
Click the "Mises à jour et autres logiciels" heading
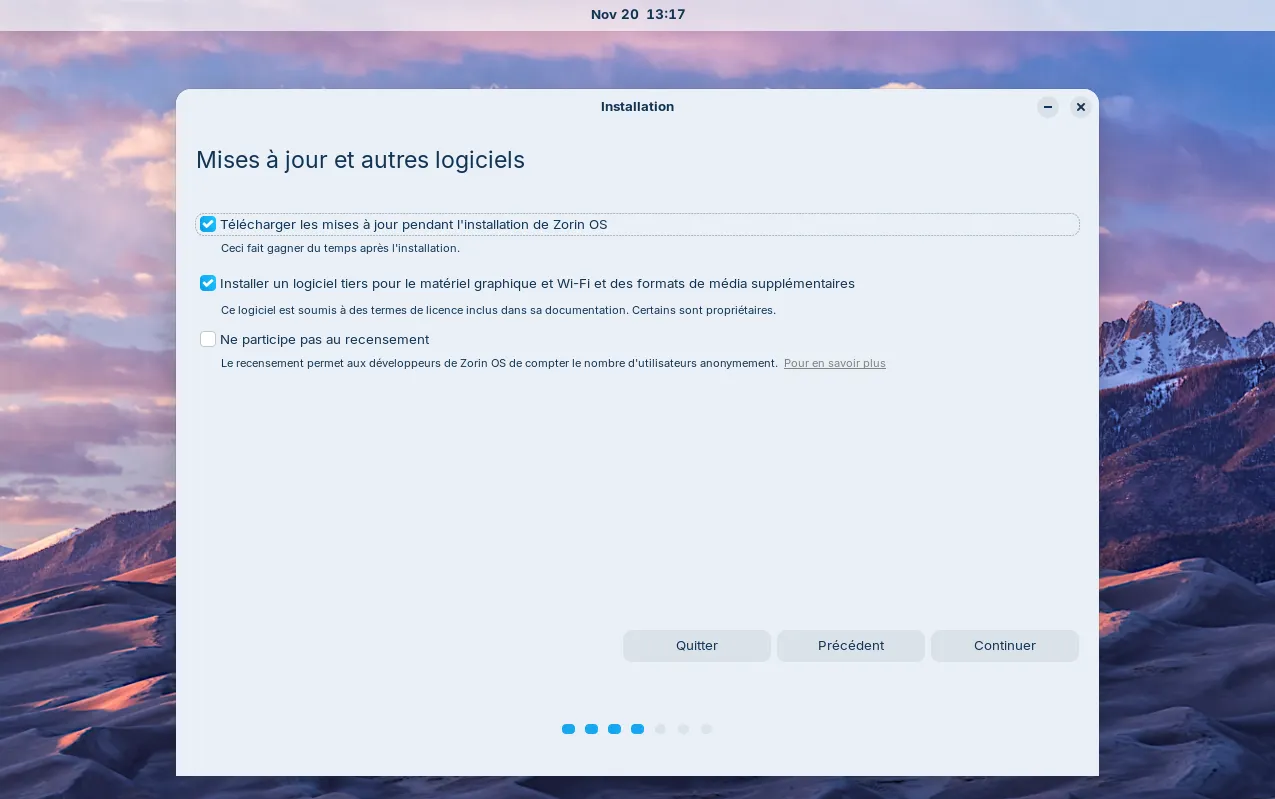(x=360, y=160)
